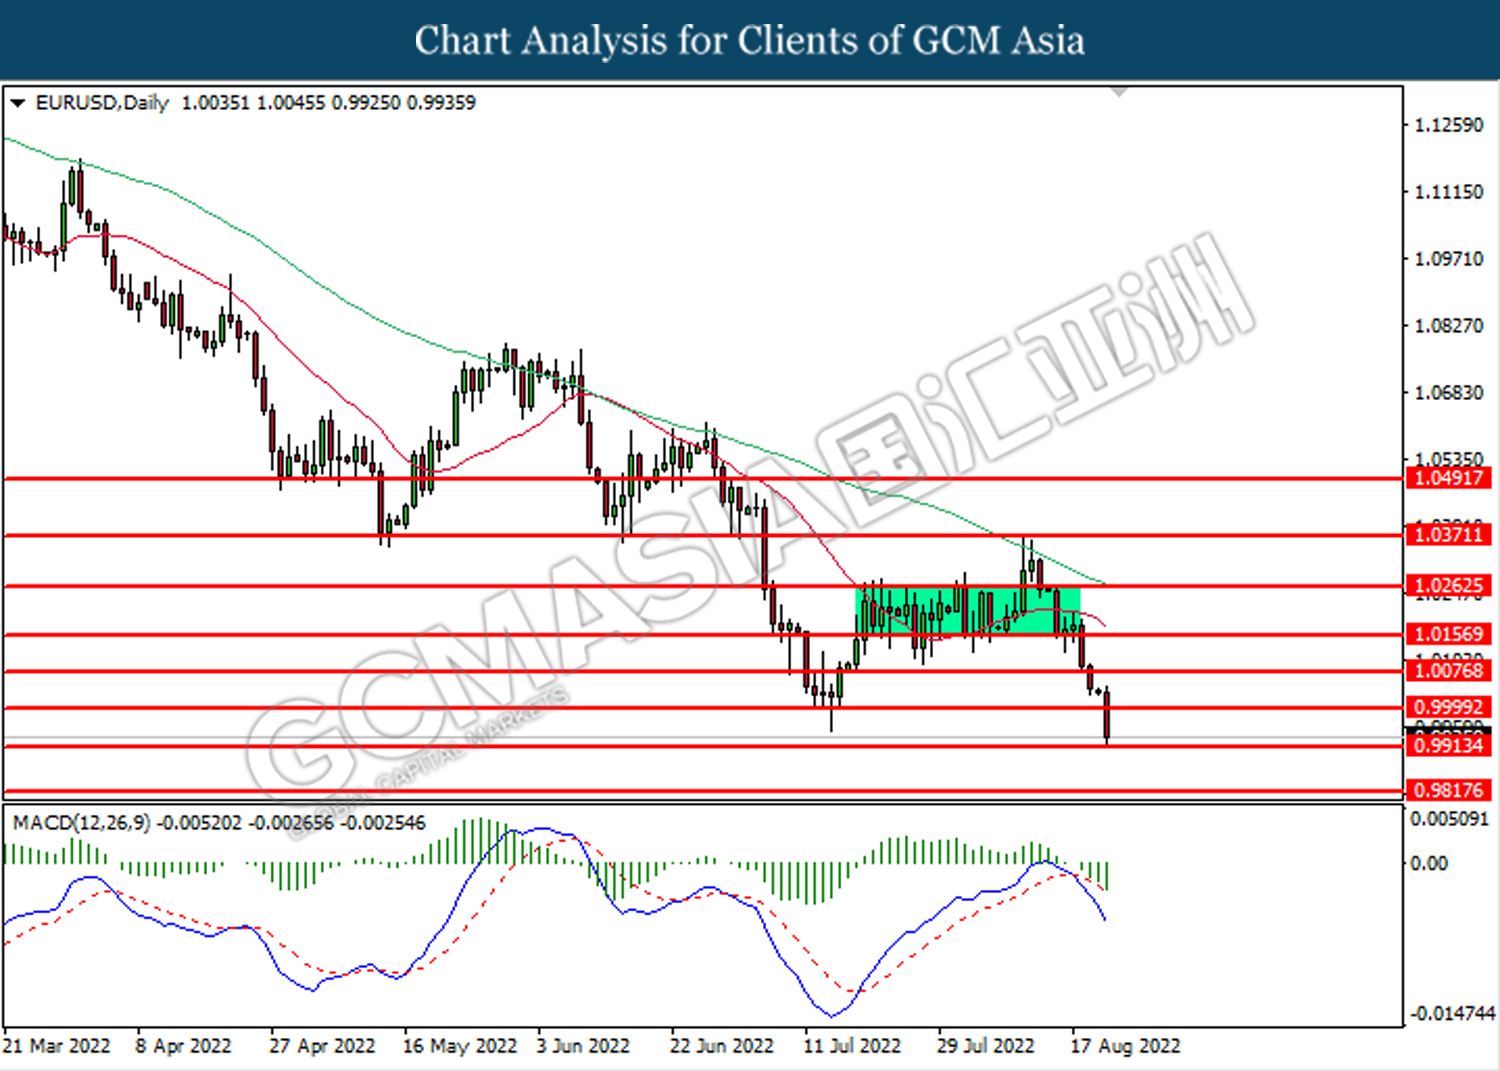The width and height of the screenshot is (1500, 1071).
Task: Click the 3 Jun 2022 date label
Action: pos(583,1046)
